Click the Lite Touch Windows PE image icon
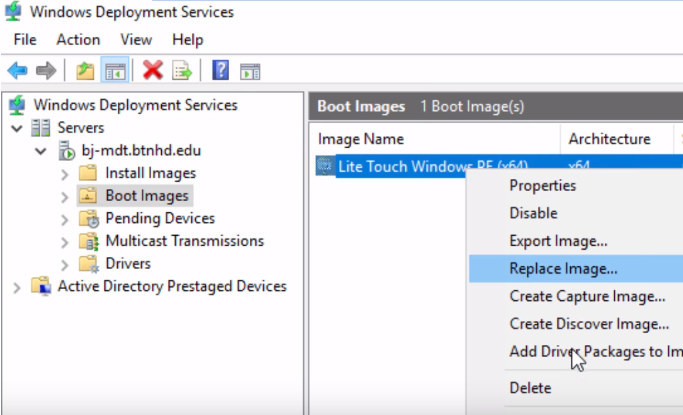683x415 pixels. [x=325, y=165]
